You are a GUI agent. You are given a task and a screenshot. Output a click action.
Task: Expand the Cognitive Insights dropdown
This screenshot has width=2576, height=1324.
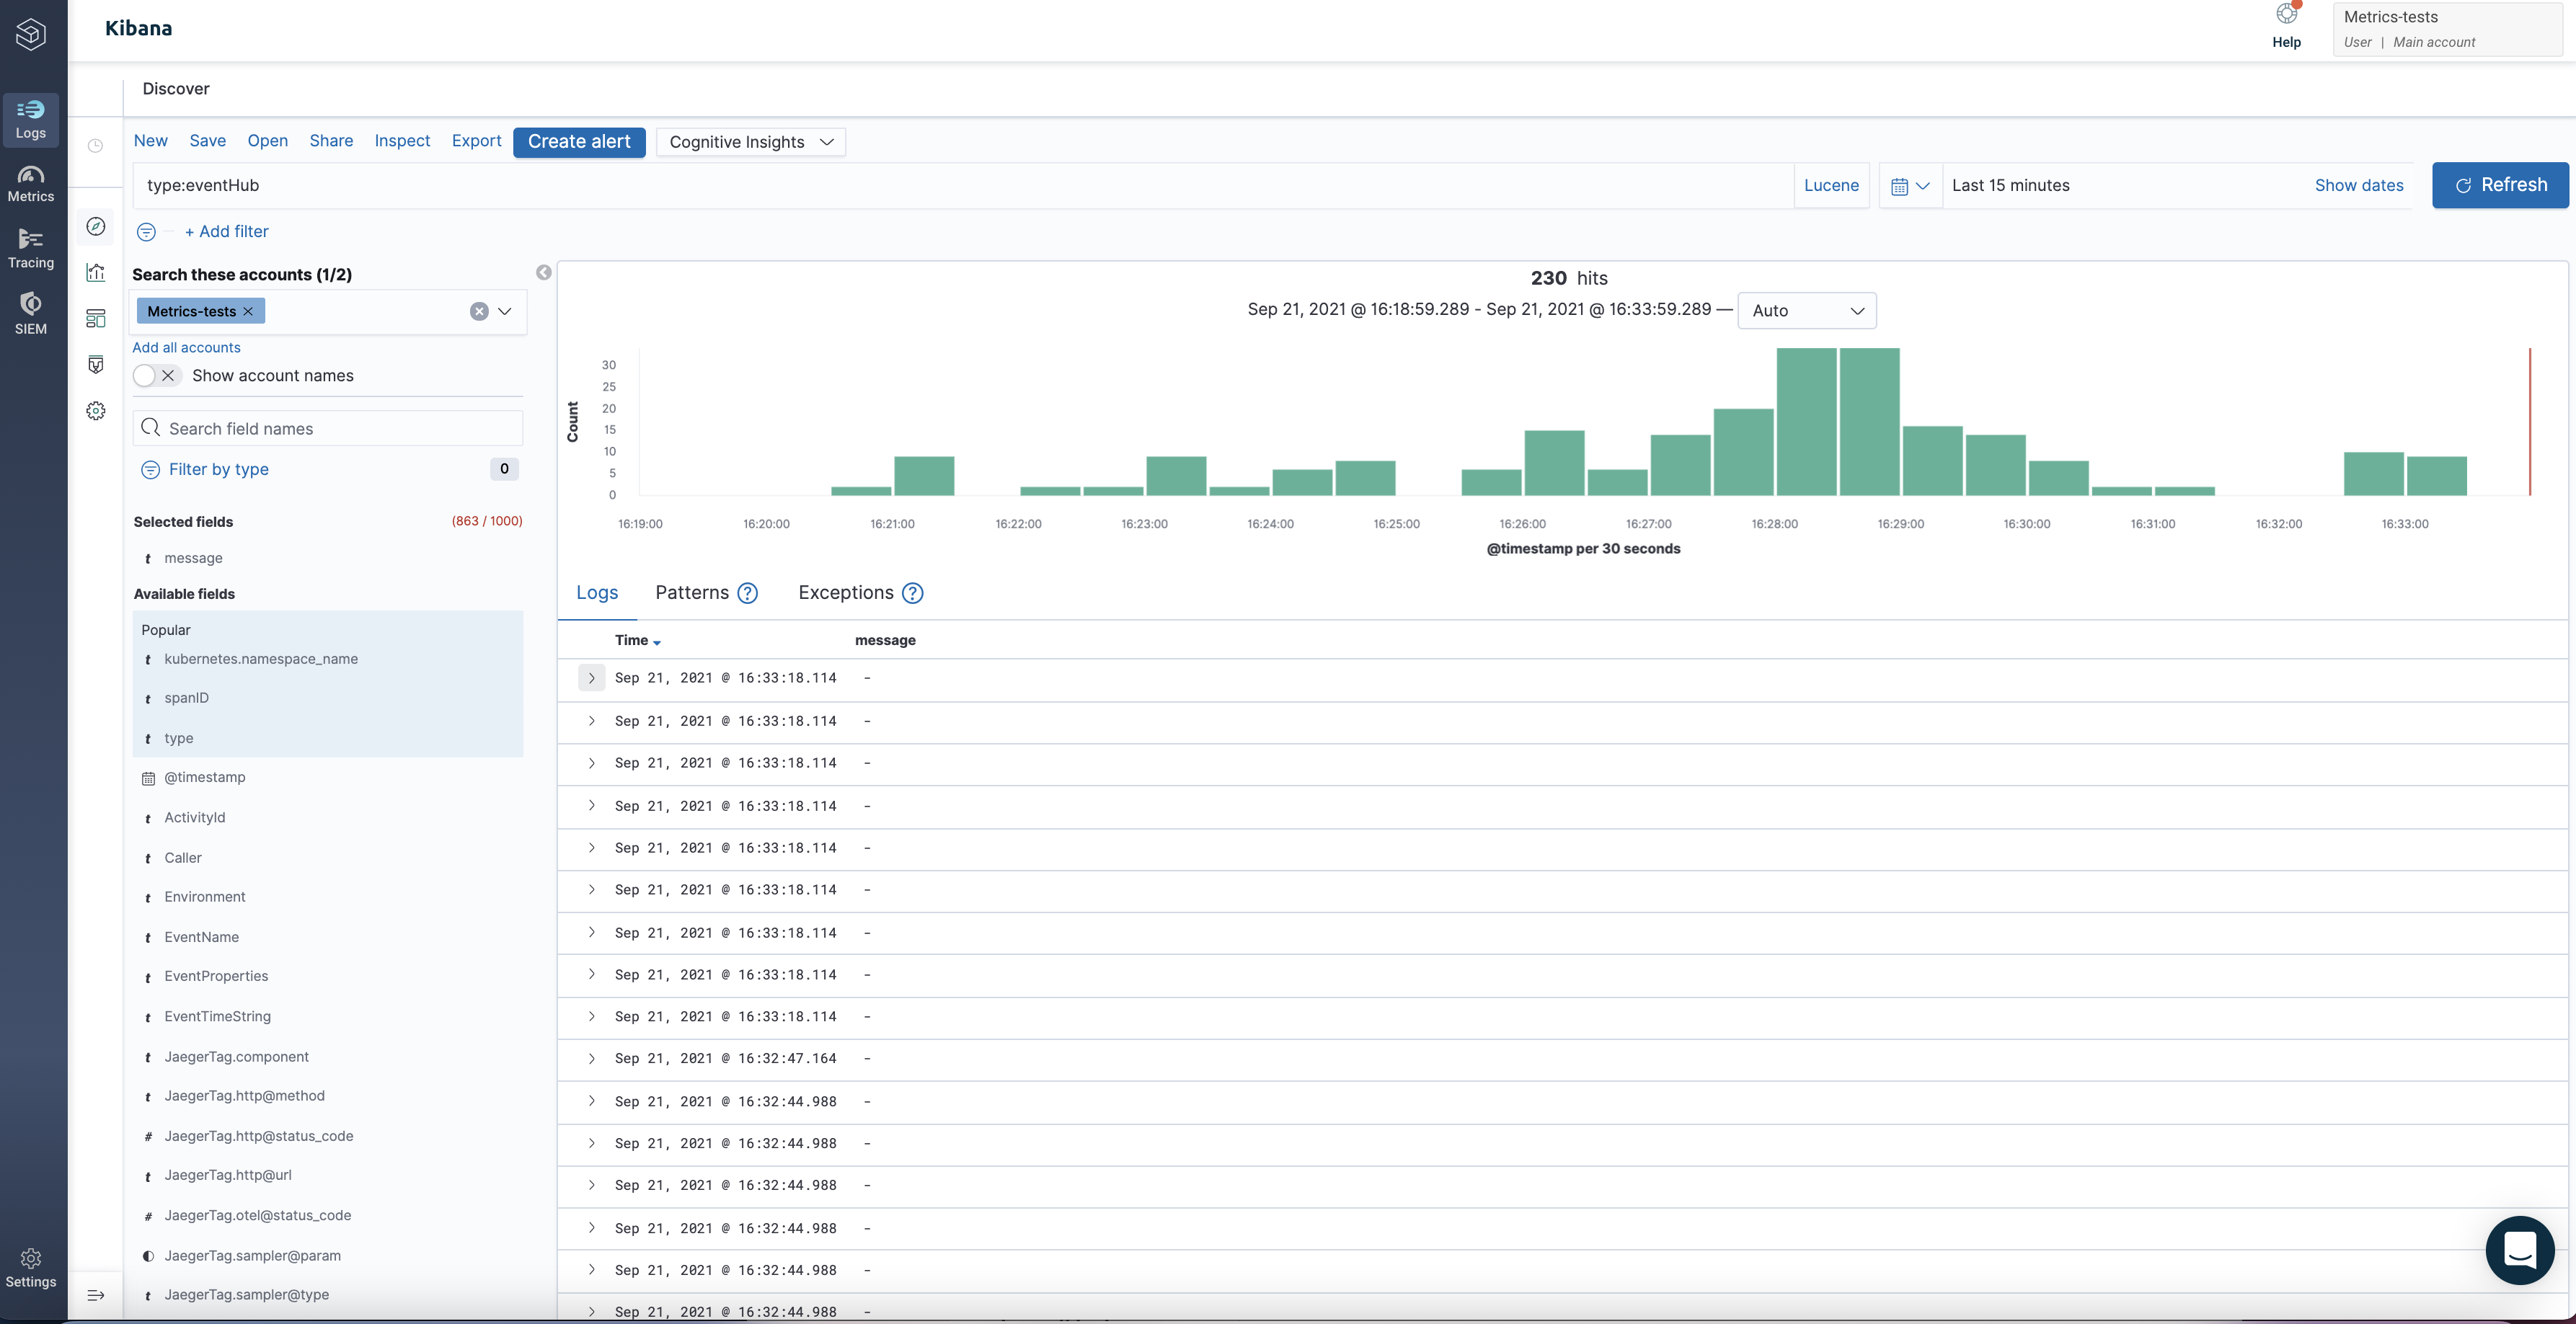click(x=750, y=142)
